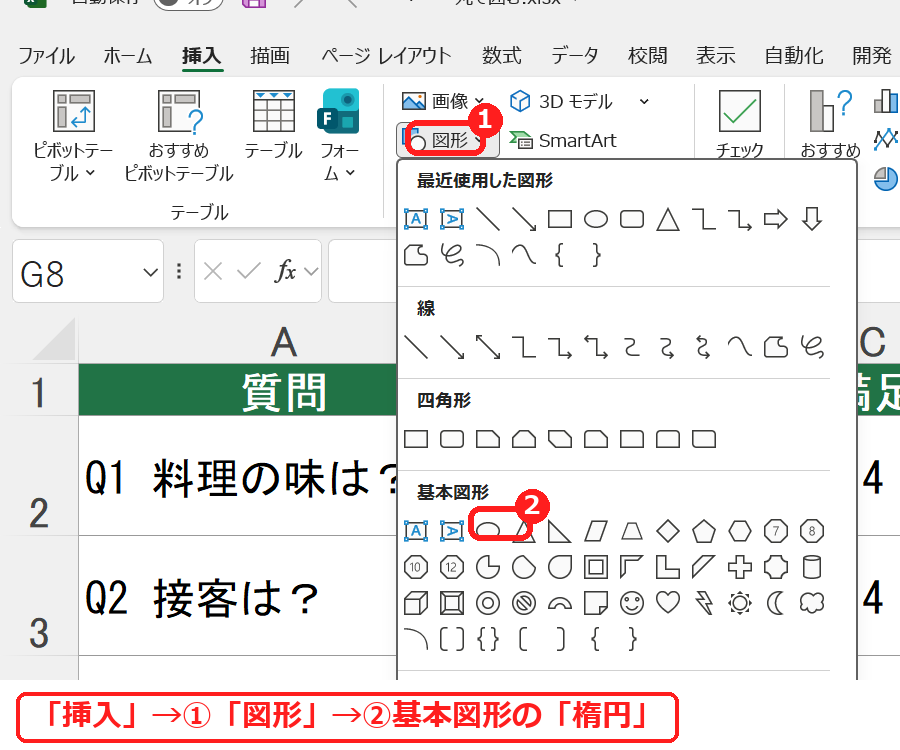Switch to the ホーム tab
The width and height of the screenshot is (900, 750).
coord(127,56)
